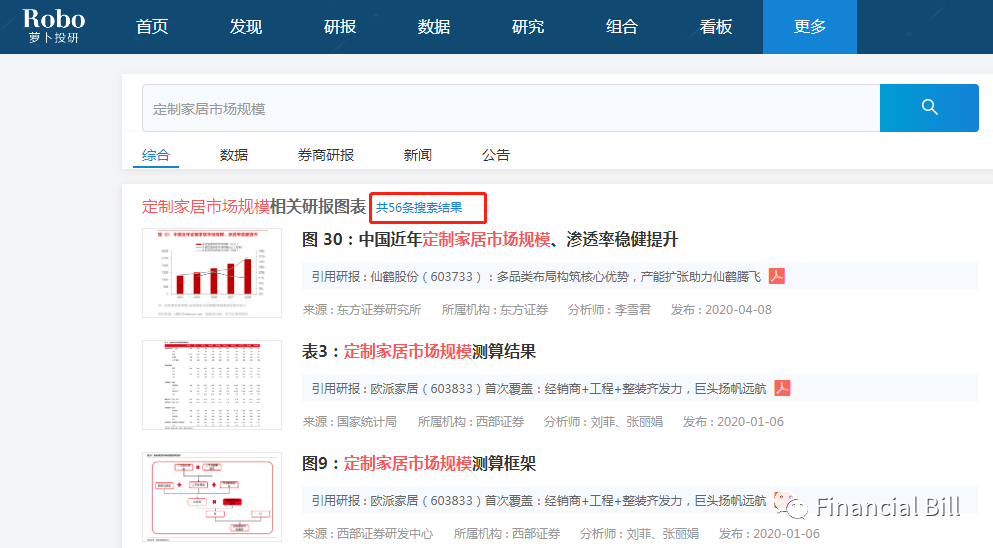Click the 发布：2020-01-06 date under 表3

pyautogui.click(x=733, y=422)
